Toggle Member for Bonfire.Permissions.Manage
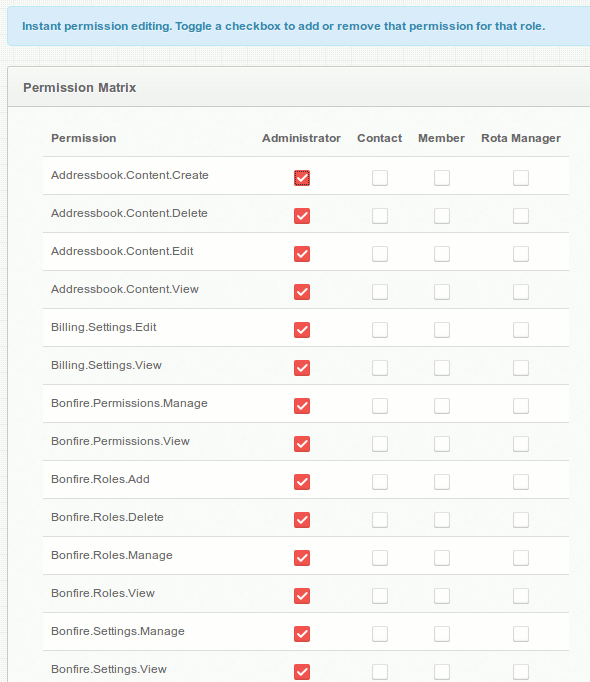The height and width of the screenshot is (682, 590). click(x=442, y=406)
